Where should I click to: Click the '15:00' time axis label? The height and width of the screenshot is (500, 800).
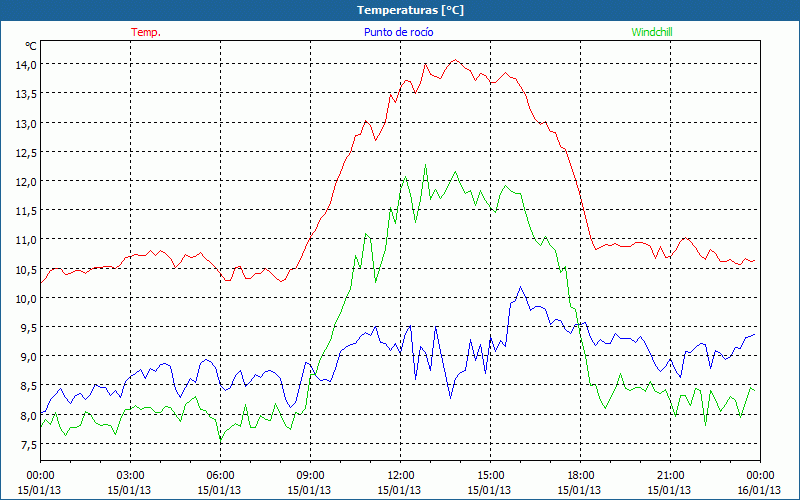point(490,476)
